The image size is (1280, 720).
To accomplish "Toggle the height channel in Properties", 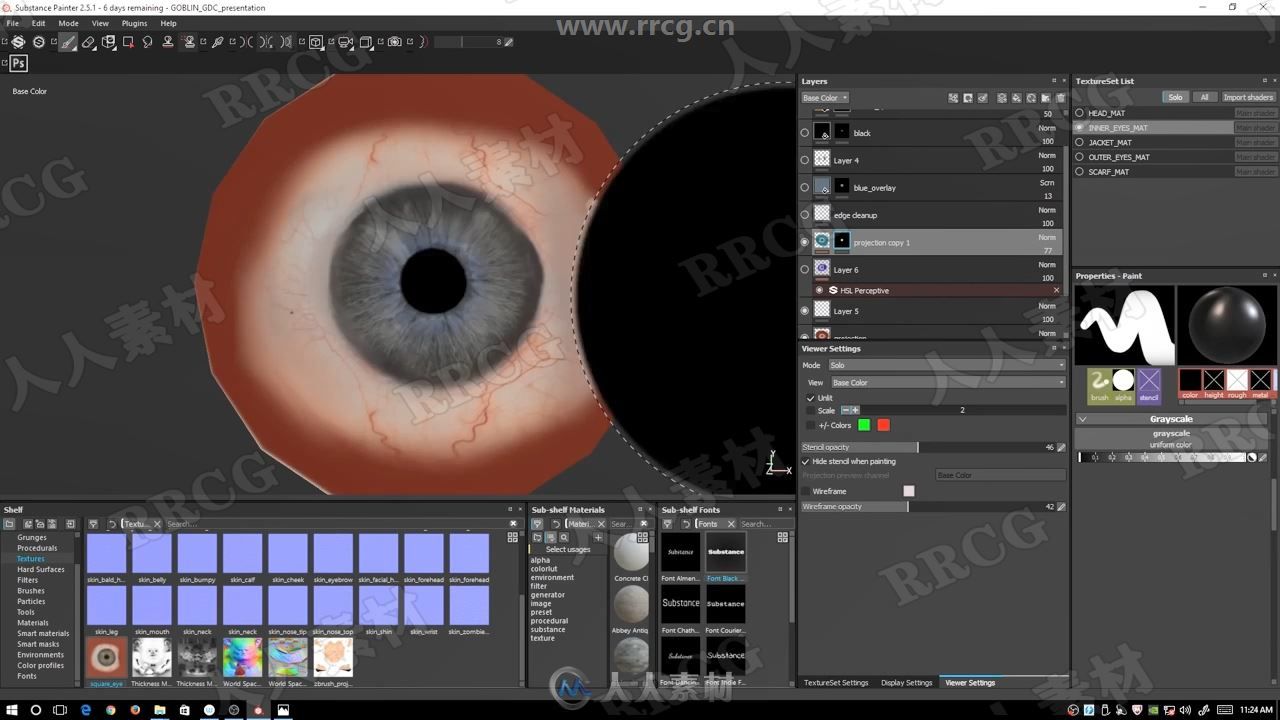I will pos(1213,384).
